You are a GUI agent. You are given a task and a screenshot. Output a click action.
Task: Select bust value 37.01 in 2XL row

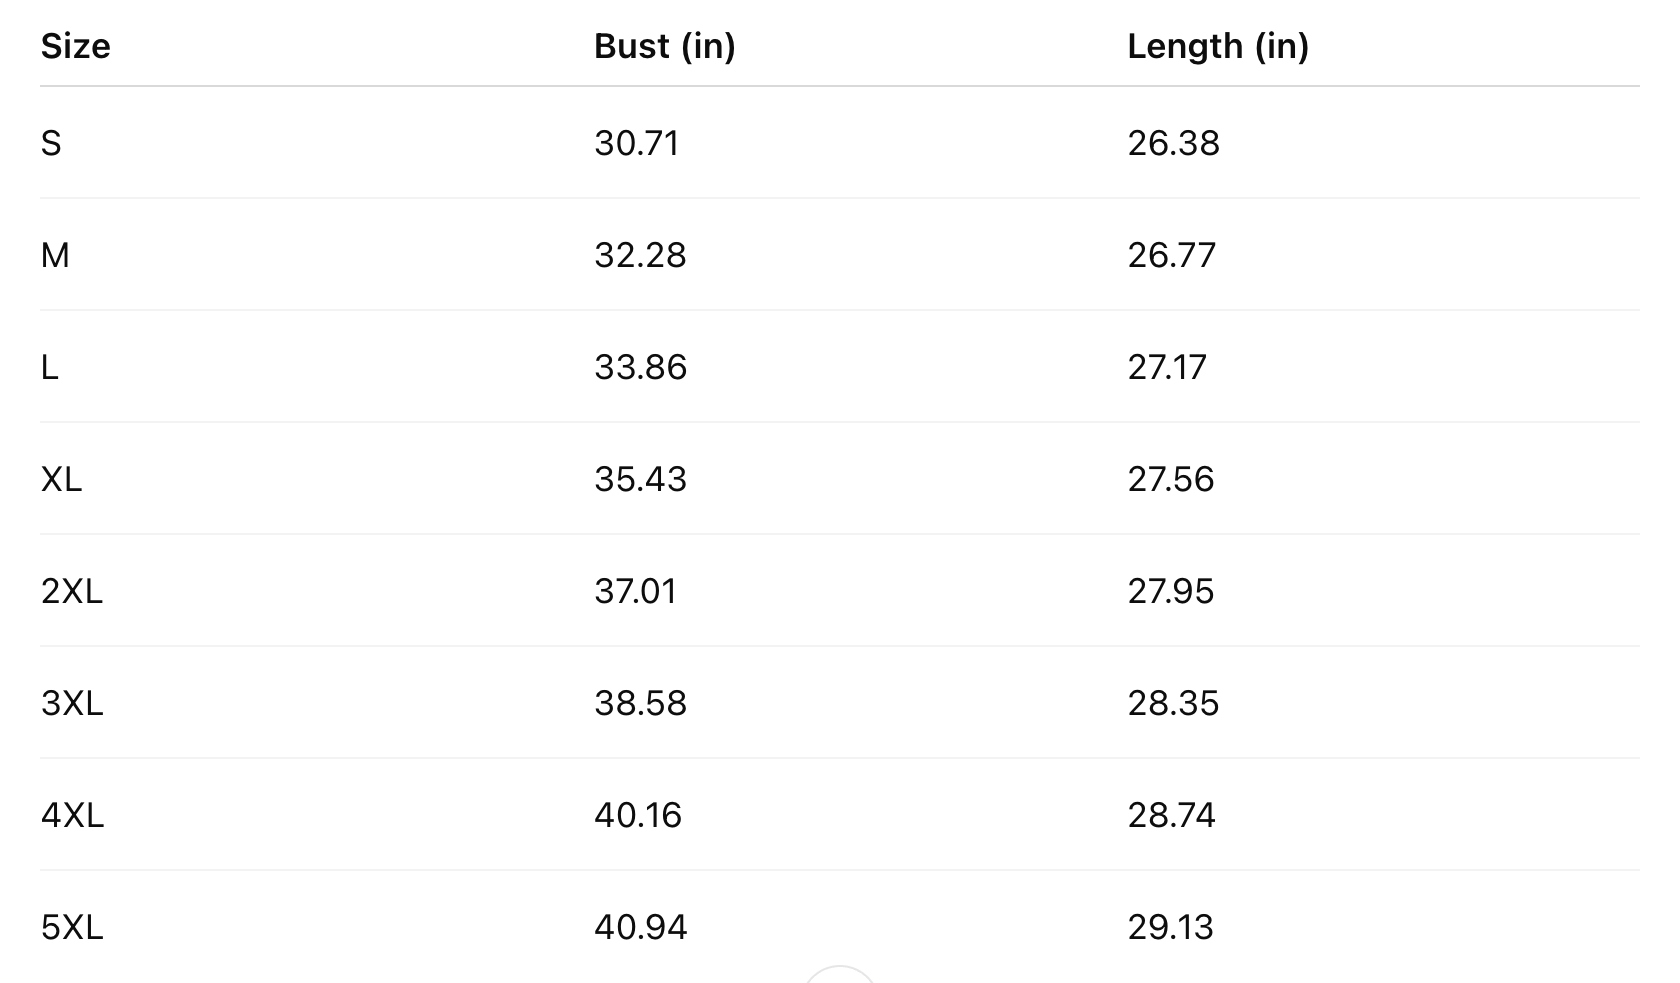pyautogui.click(x=635, y=592)
